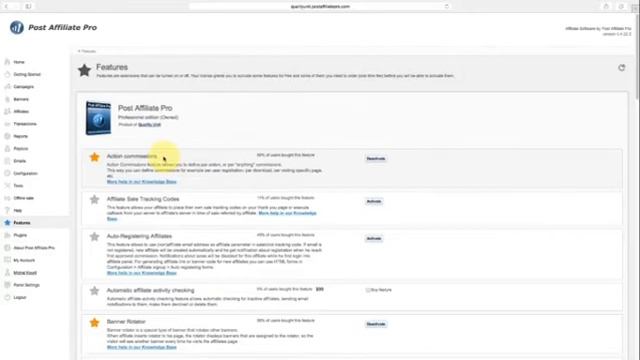Open Knowledge Base link under Action commissions
Image resolution: width=640 pixels, height=360 pixels.
[x=142, y=182]
